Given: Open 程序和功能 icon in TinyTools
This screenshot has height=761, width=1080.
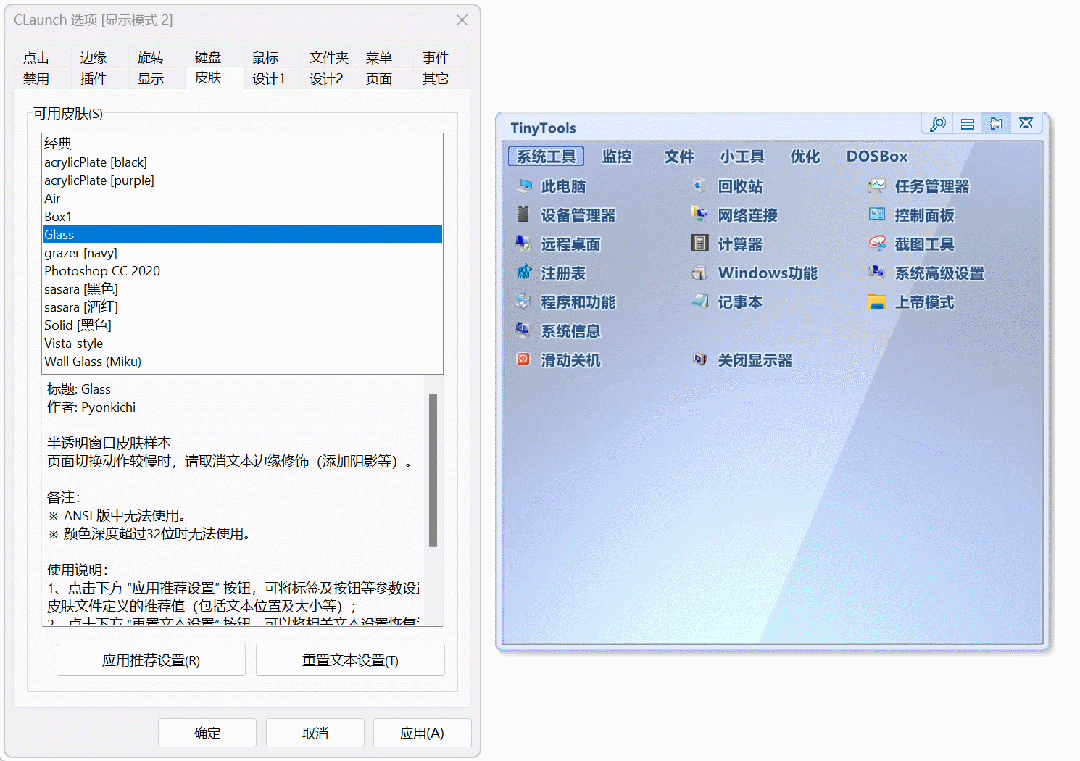Looking at the screenshot, I should (x=524, y=302).
